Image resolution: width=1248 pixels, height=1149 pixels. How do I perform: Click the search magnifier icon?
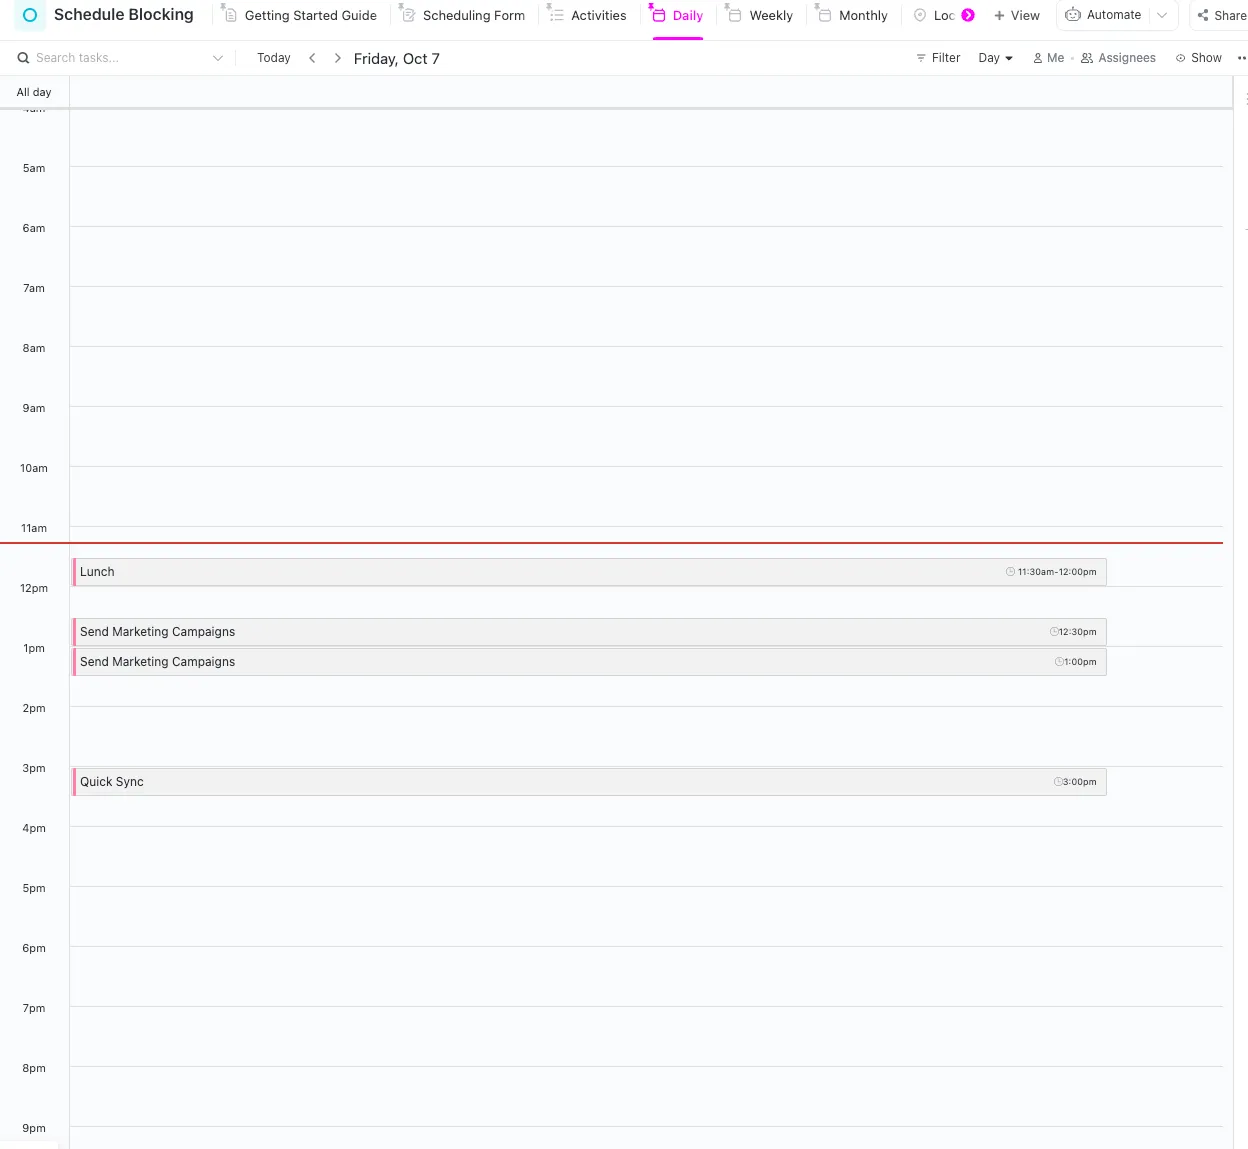pyautogui.click(x=23, y=58)
